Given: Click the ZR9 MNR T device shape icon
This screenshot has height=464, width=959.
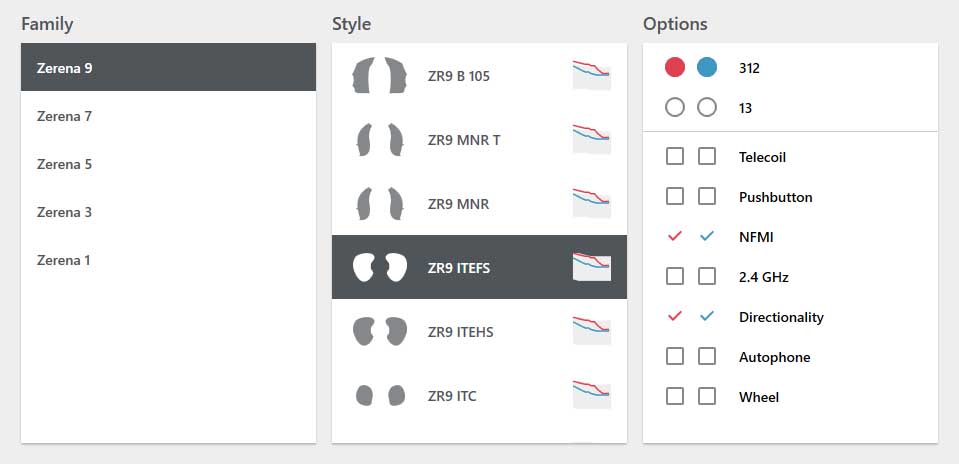Looking at the screenshot, I should pyautogui.click(x=380, y=139).
